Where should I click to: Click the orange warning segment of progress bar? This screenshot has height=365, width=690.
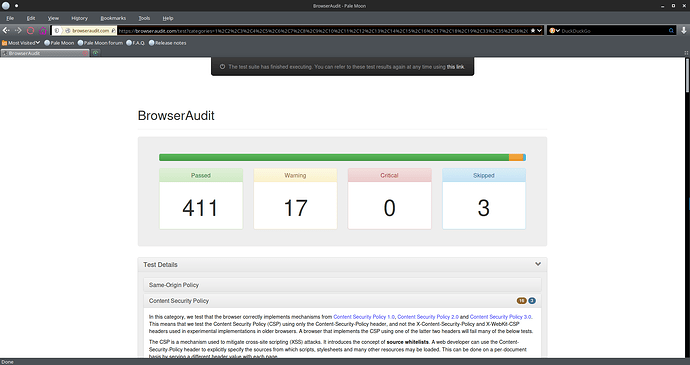point(516,157)
